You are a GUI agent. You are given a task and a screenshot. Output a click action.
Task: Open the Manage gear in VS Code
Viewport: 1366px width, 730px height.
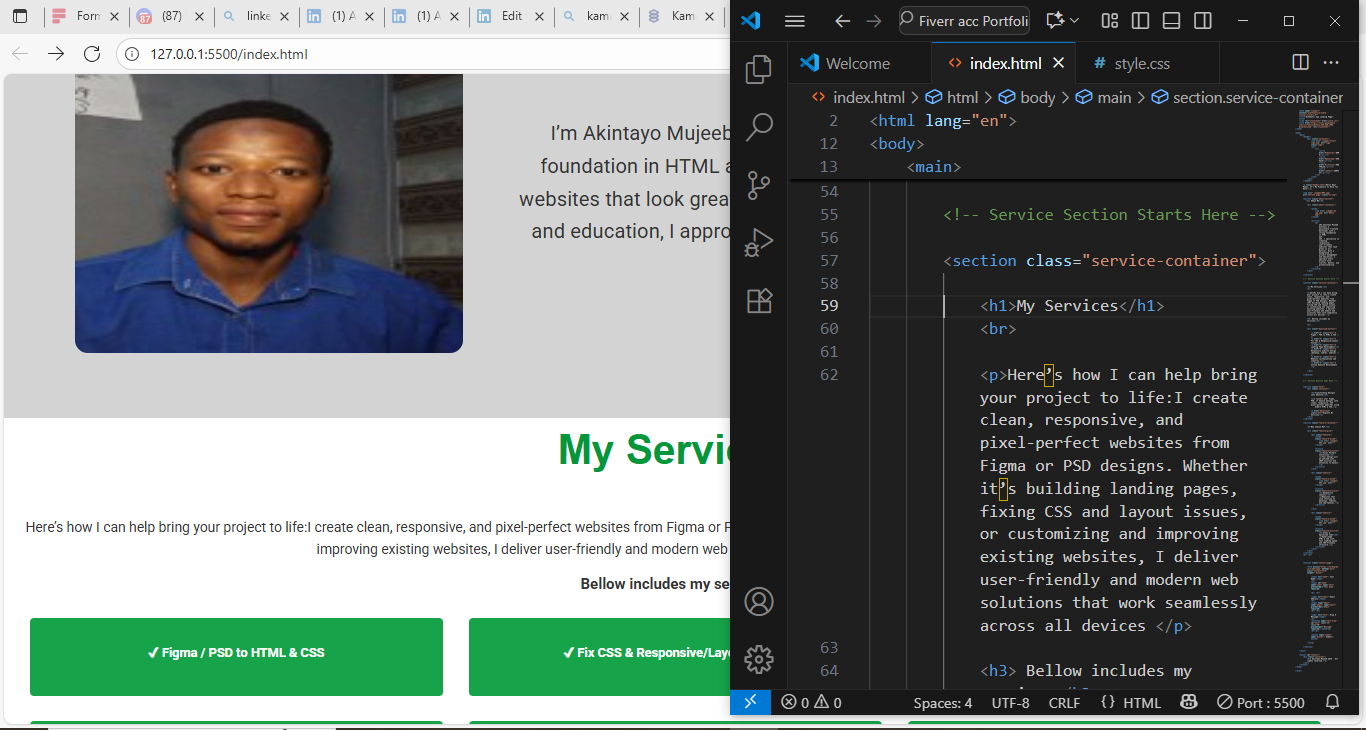(759, 659)
